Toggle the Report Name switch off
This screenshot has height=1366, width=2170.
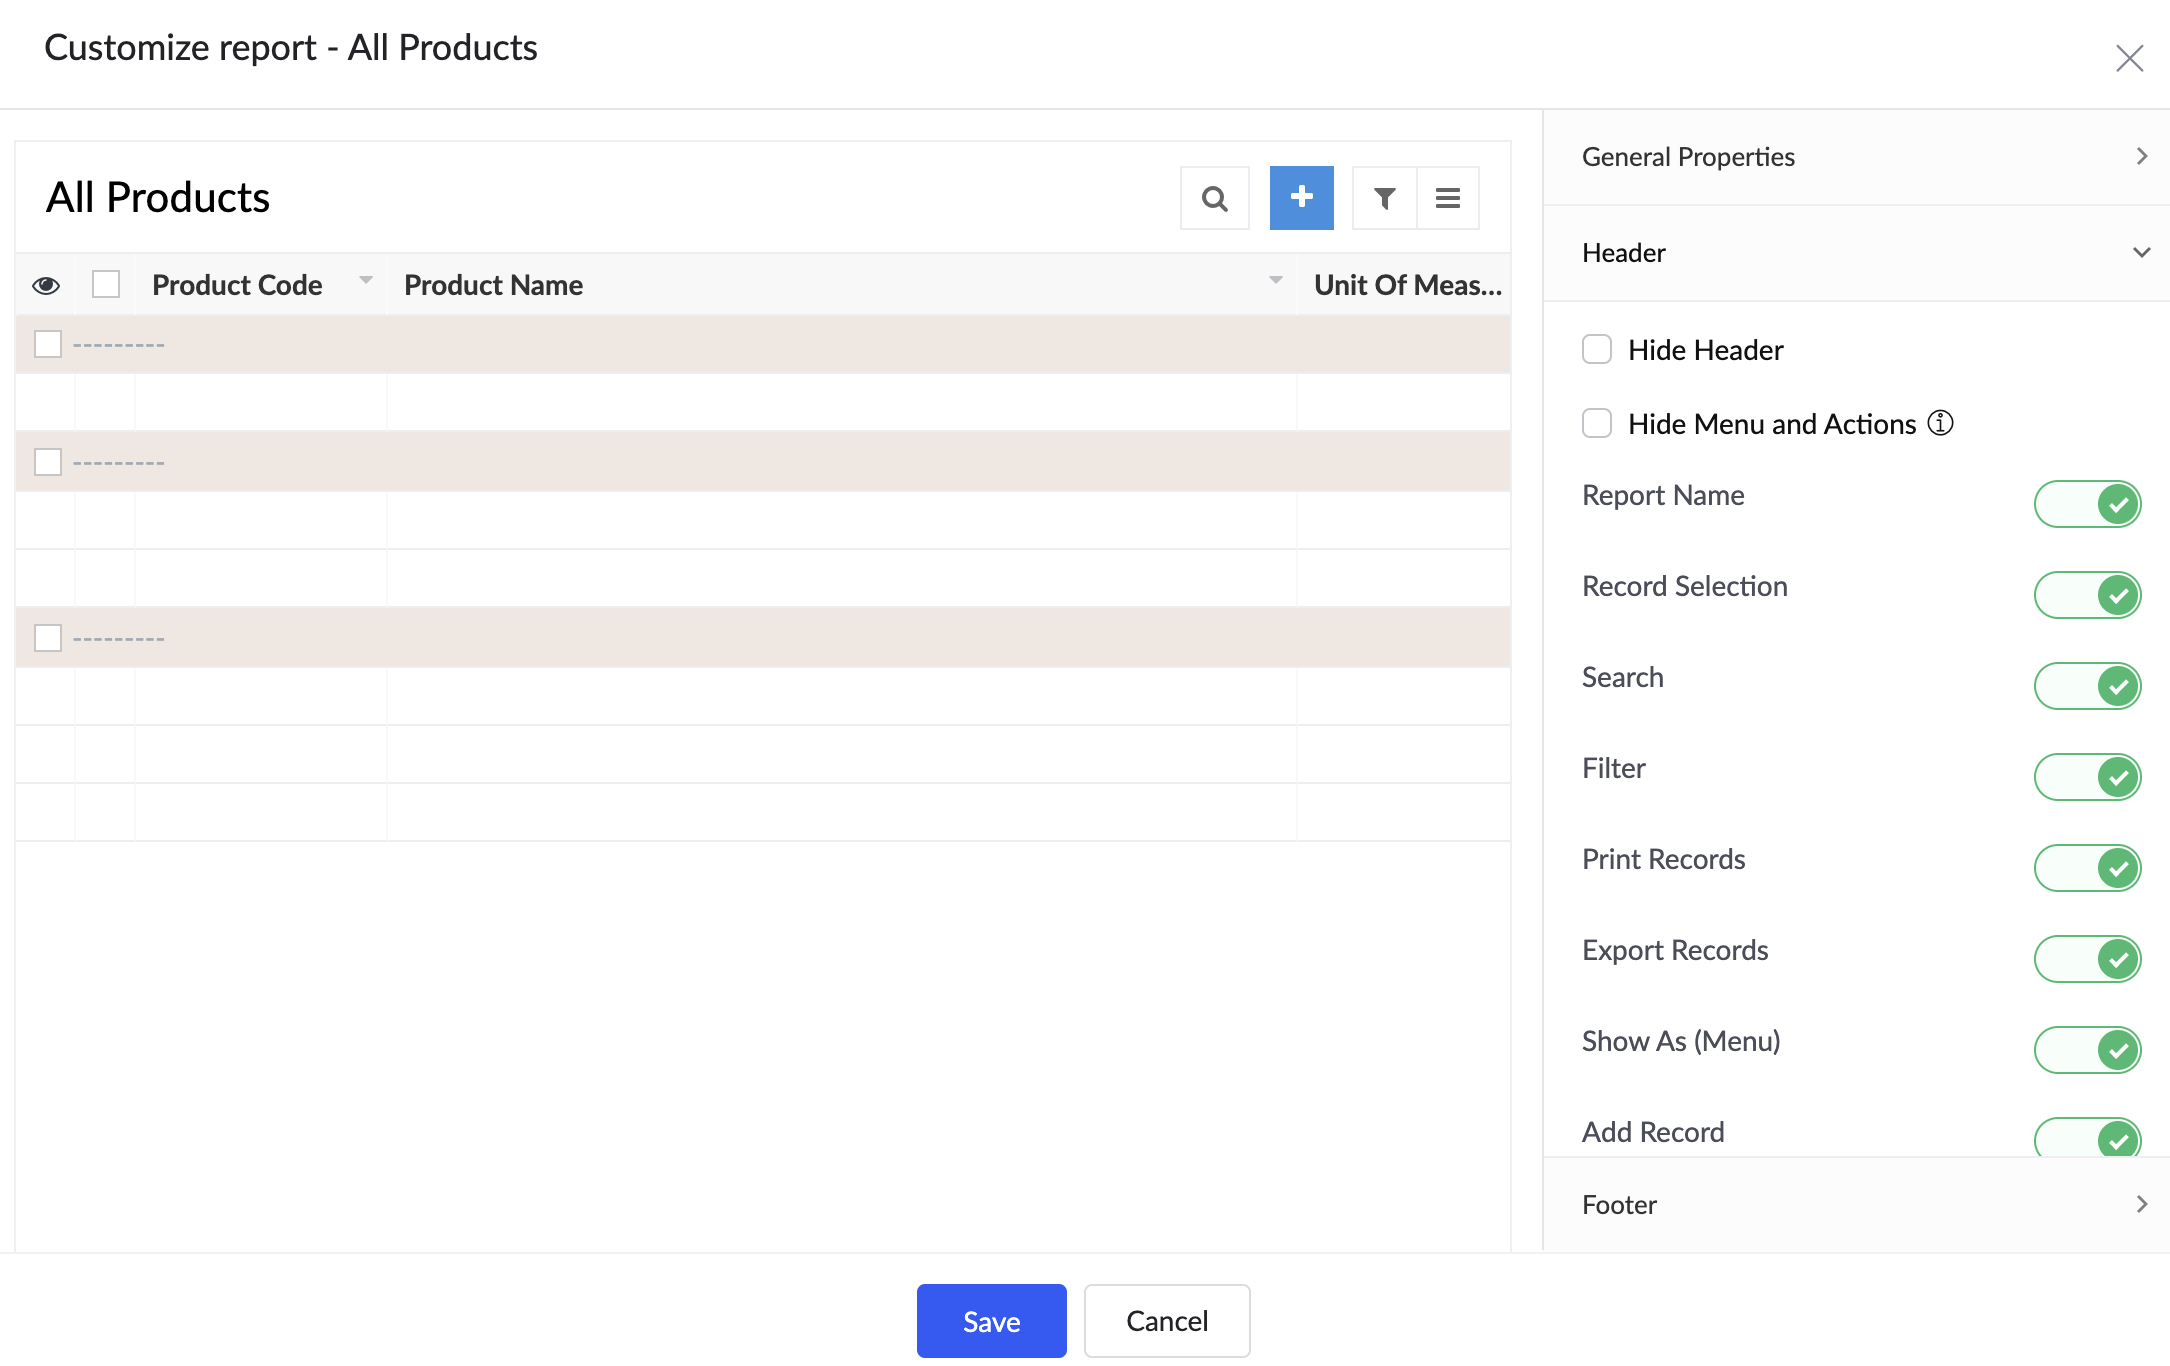tap(2087, 504)
